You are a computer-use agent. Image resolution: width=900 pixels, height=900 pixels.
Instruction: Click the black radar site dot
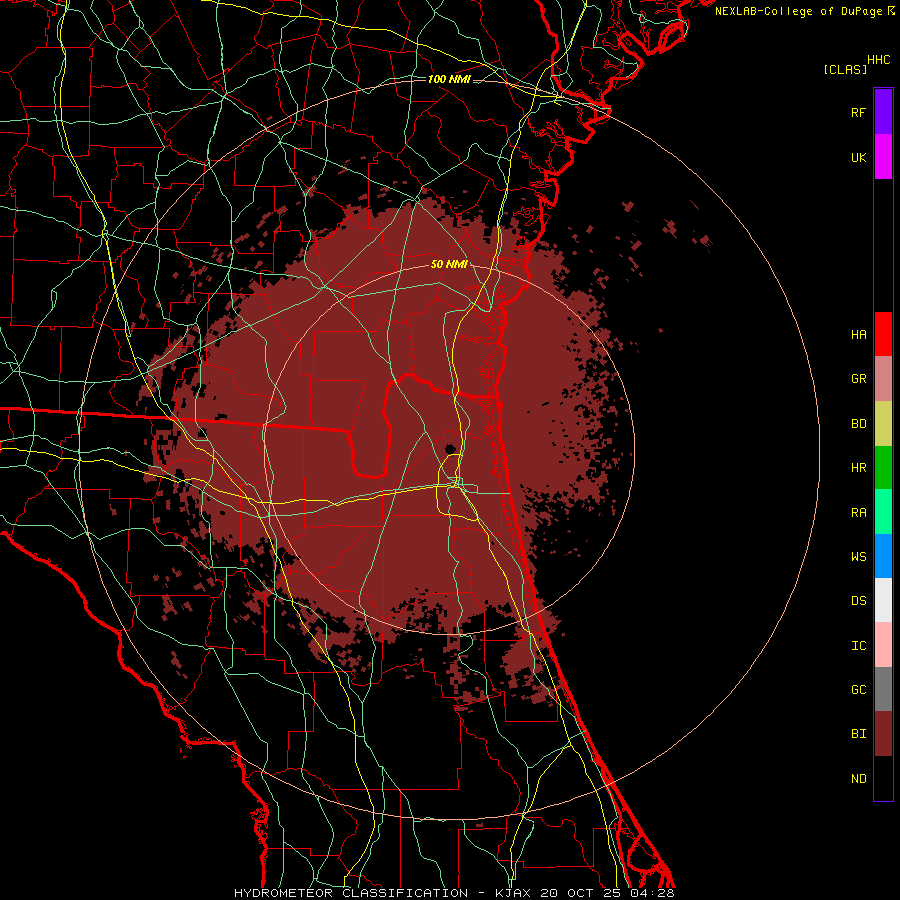[x=450, y=448]
